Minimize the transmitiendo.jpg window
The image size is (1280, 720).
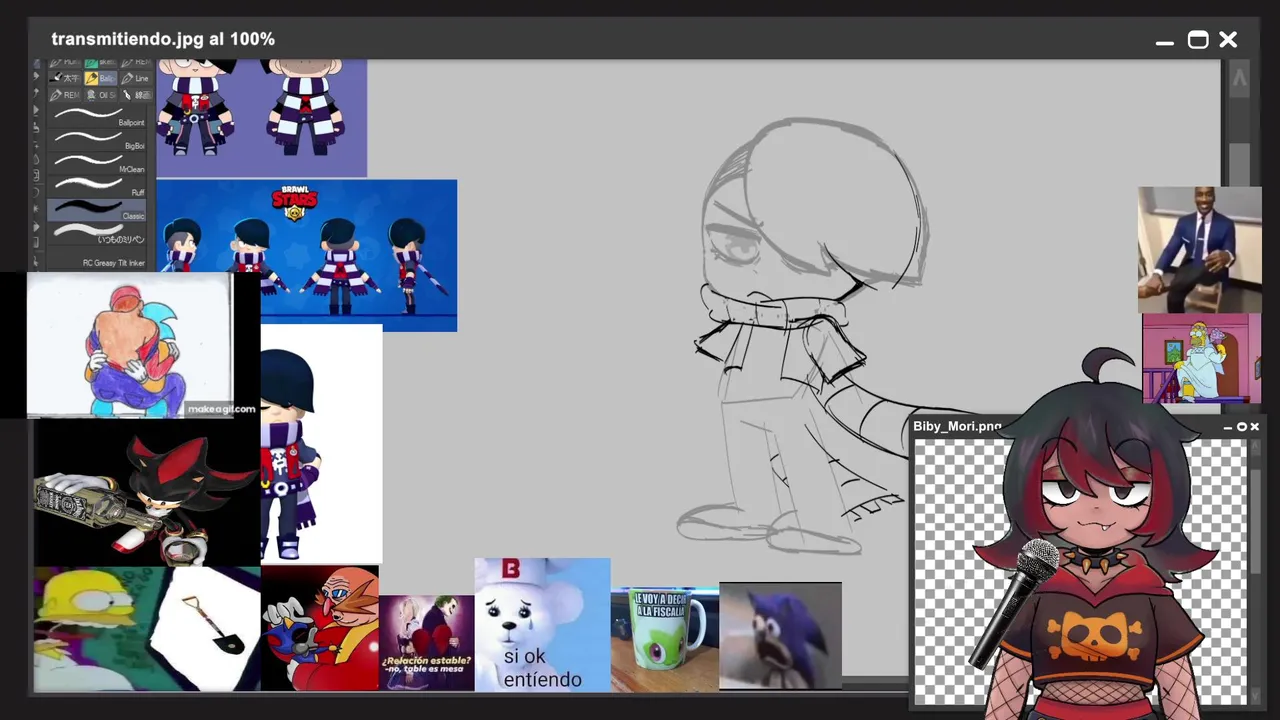pyautogui.click(x=1164, y=41)
